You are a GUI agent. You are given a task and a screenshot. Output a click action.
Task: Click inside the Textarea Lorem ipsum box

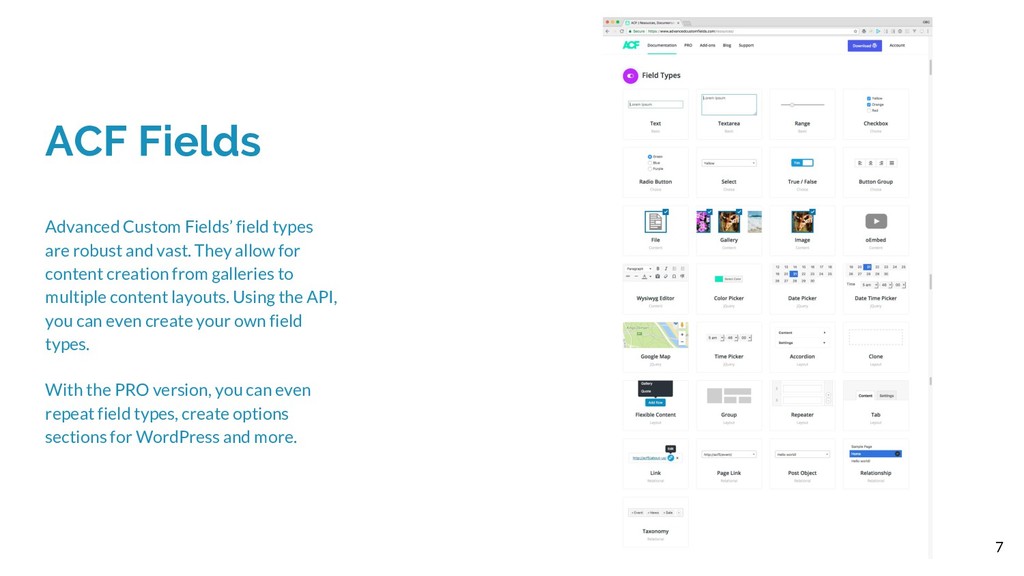click(x=729, y=104)
